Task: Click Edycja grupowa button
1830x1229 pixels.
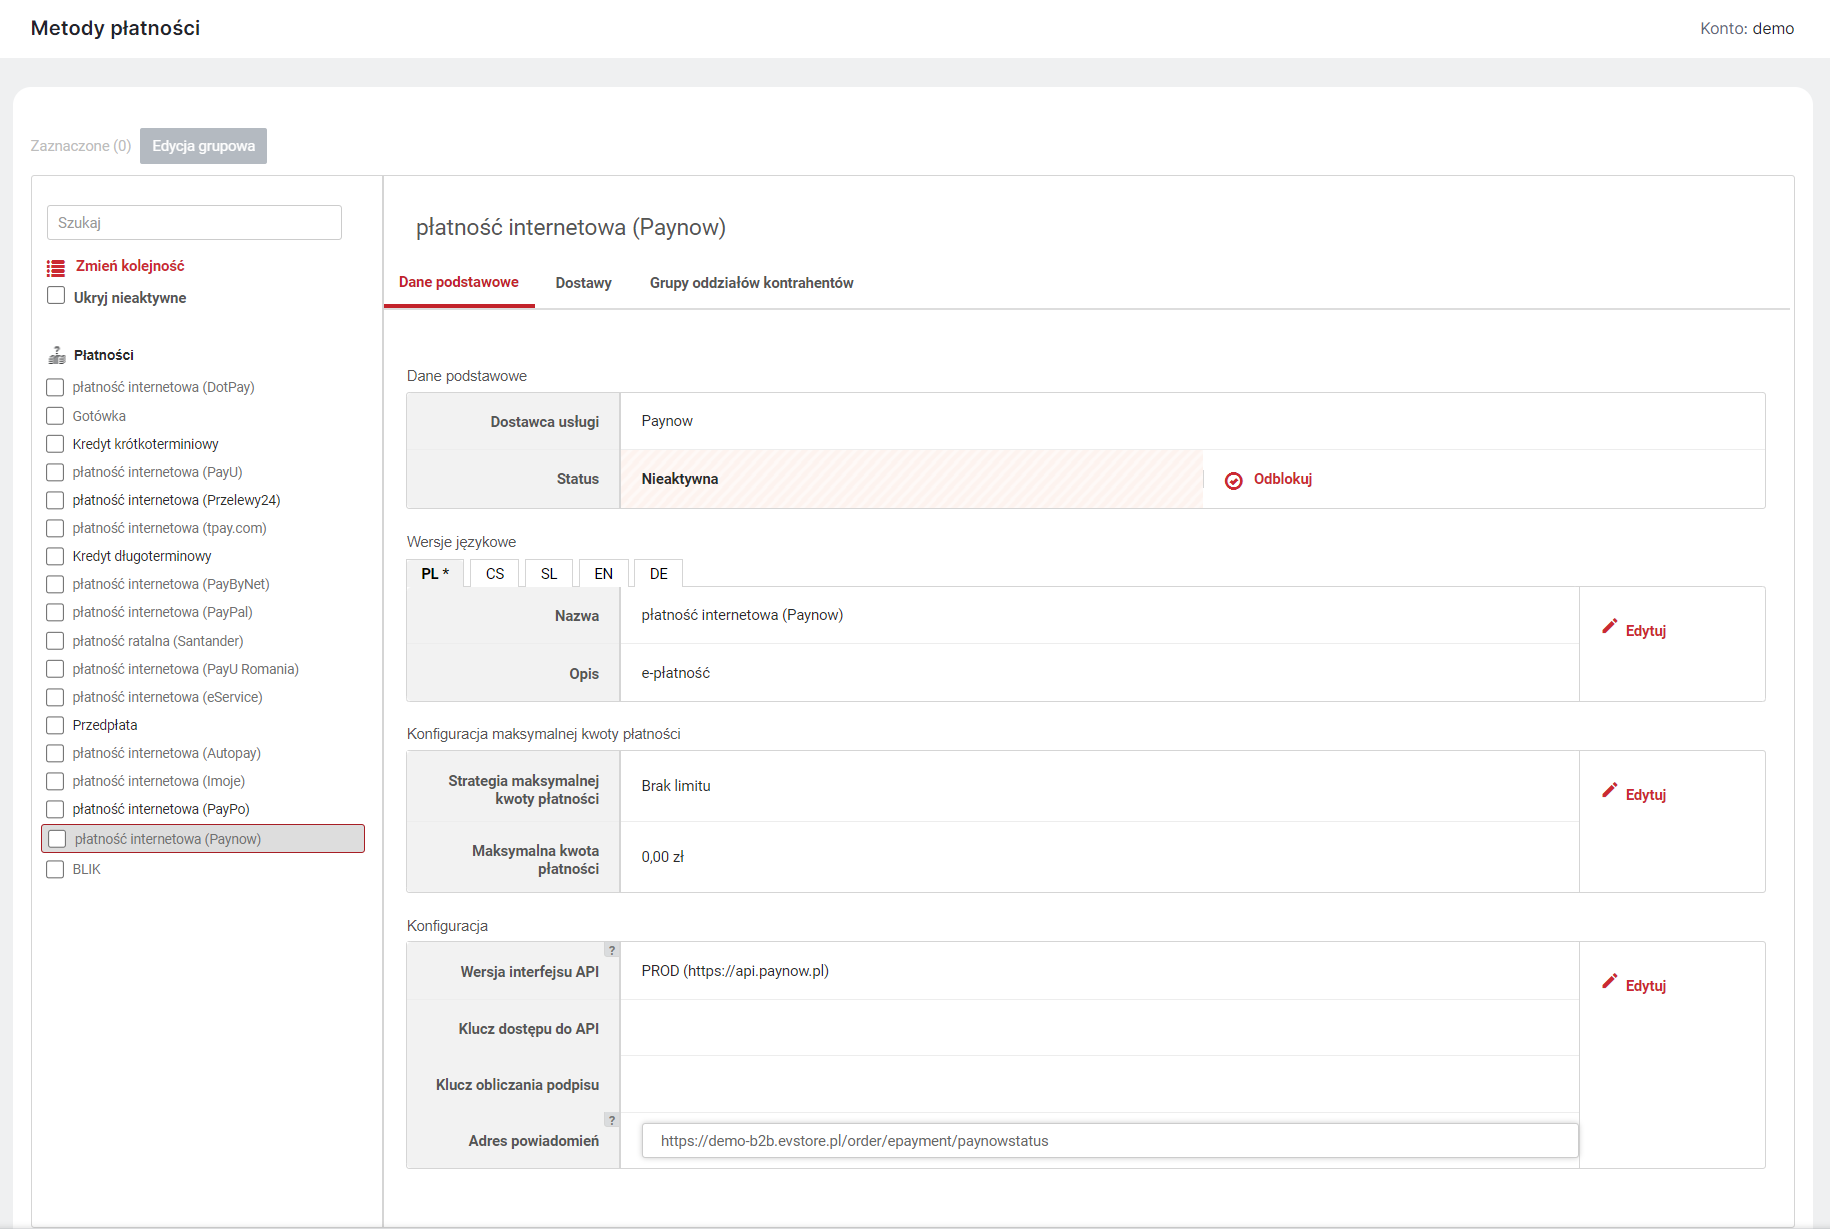Action: 203,146
